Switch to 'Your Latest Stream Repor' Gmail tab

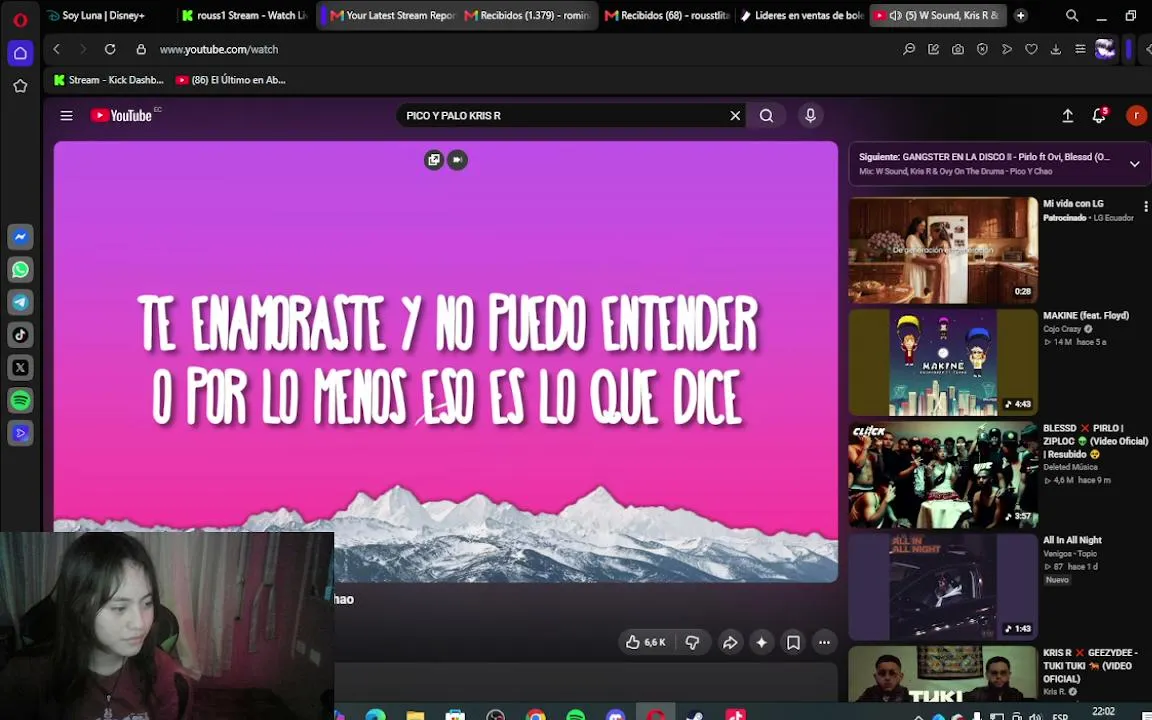(391, 15)
